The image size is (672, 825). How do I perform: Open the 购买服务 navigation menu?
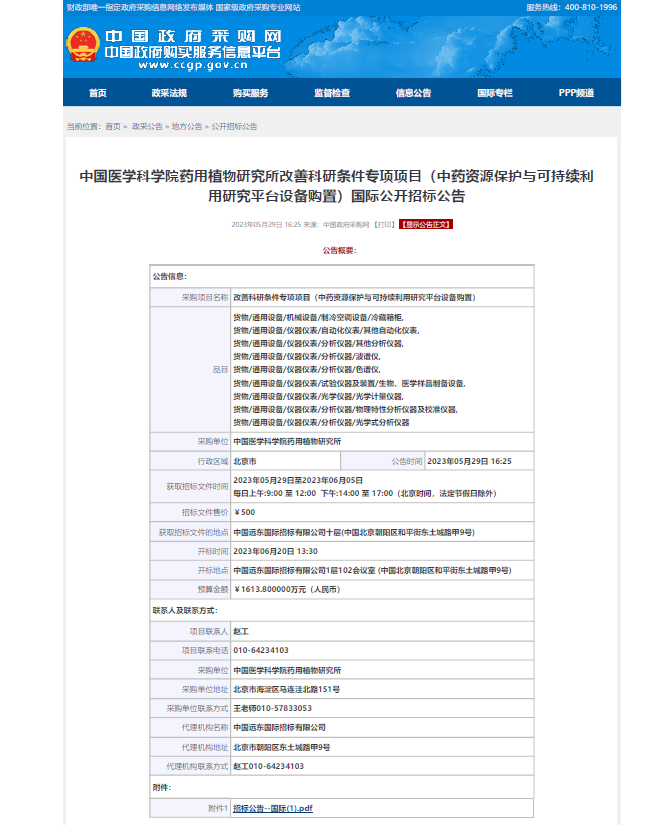[x=250, y=93]
